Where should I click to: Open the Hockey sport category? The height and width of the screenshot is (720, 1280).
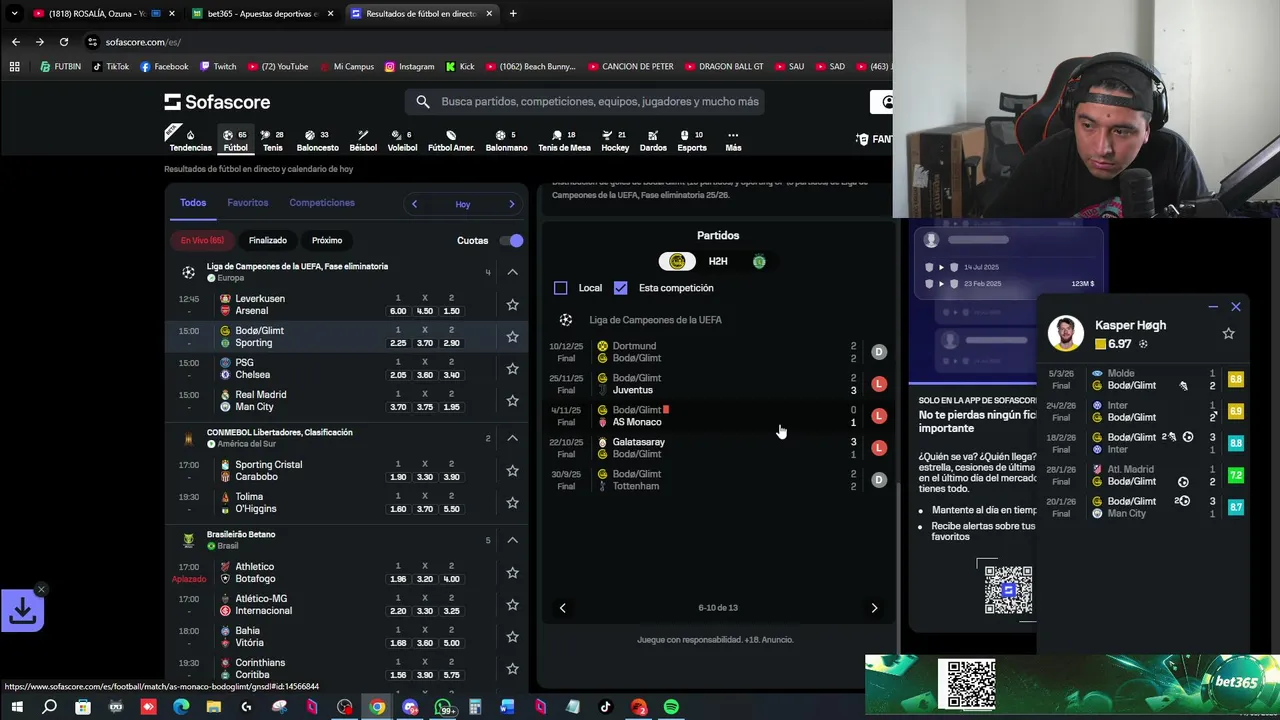pos(615,141)
